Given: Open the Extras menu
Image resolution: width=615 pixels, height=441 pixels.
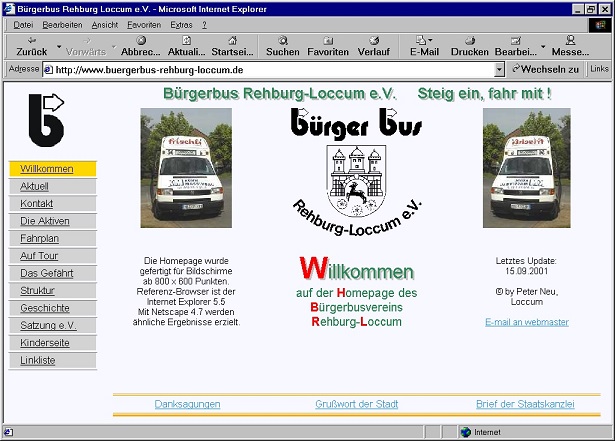Looking at the screenshot, I should (181, 25).
